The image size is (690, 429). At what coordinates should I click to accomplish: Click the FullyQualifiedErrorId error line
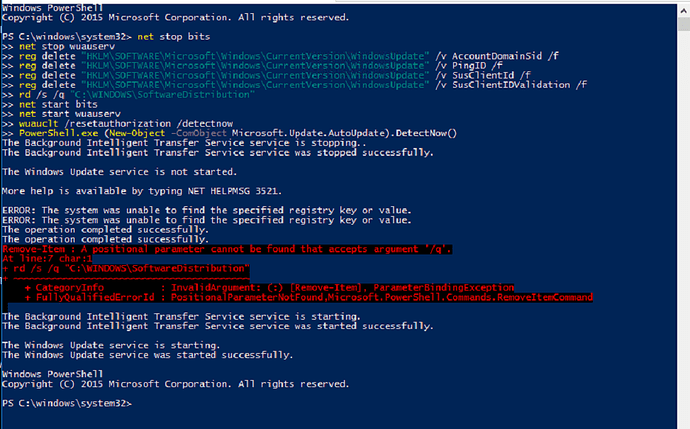[308, 297]
